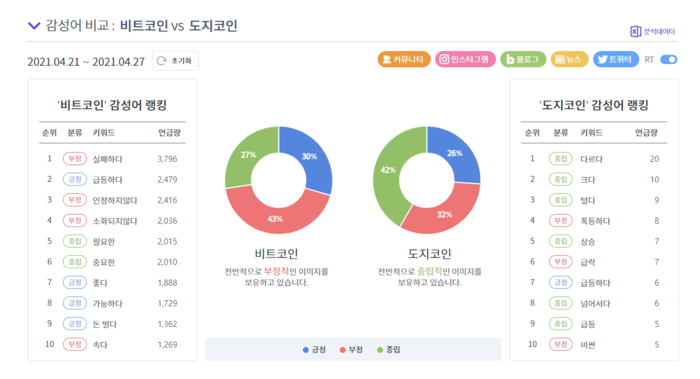The width and height of the screenshot is (700, 379).
Task: Toggle the 커뮤니티 source filter
Action: 404,59
